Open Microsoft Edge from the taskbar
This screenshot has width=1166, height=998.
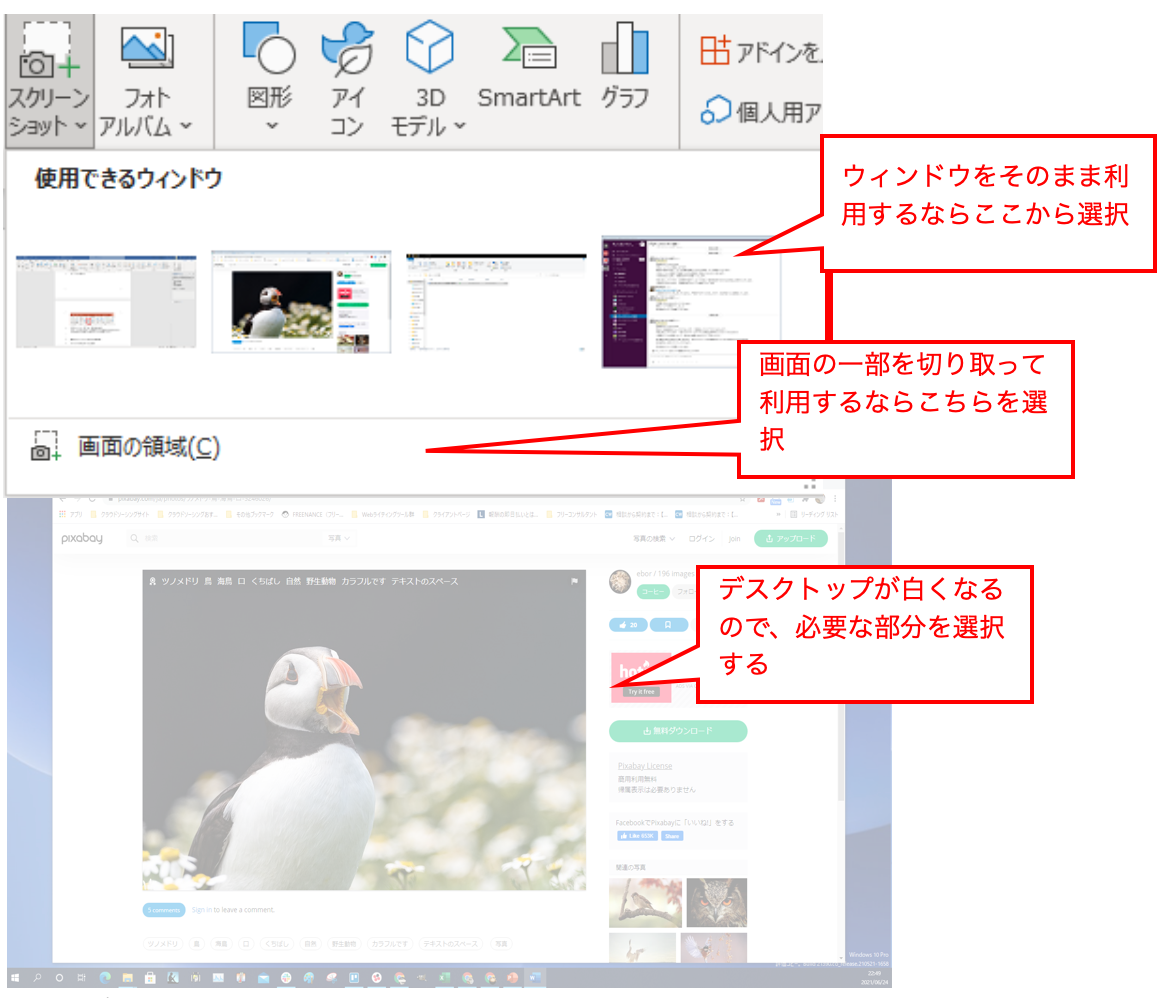[105, 977]
